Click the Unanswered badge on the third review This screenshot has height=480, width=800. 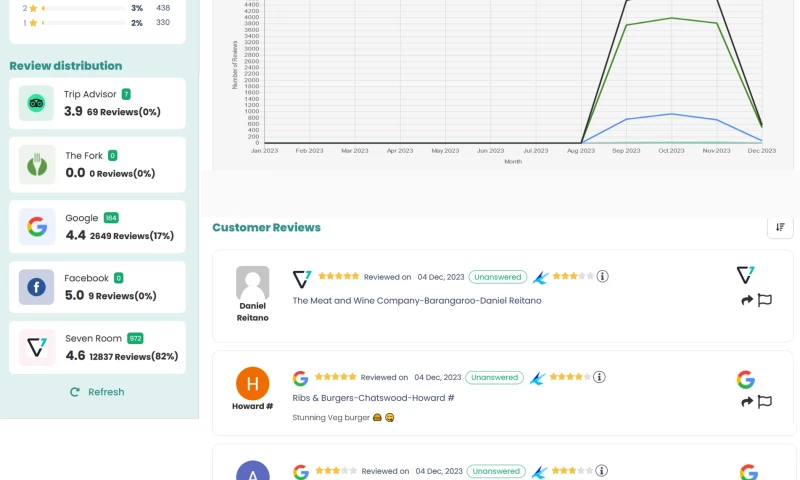(x=496, y=471)
